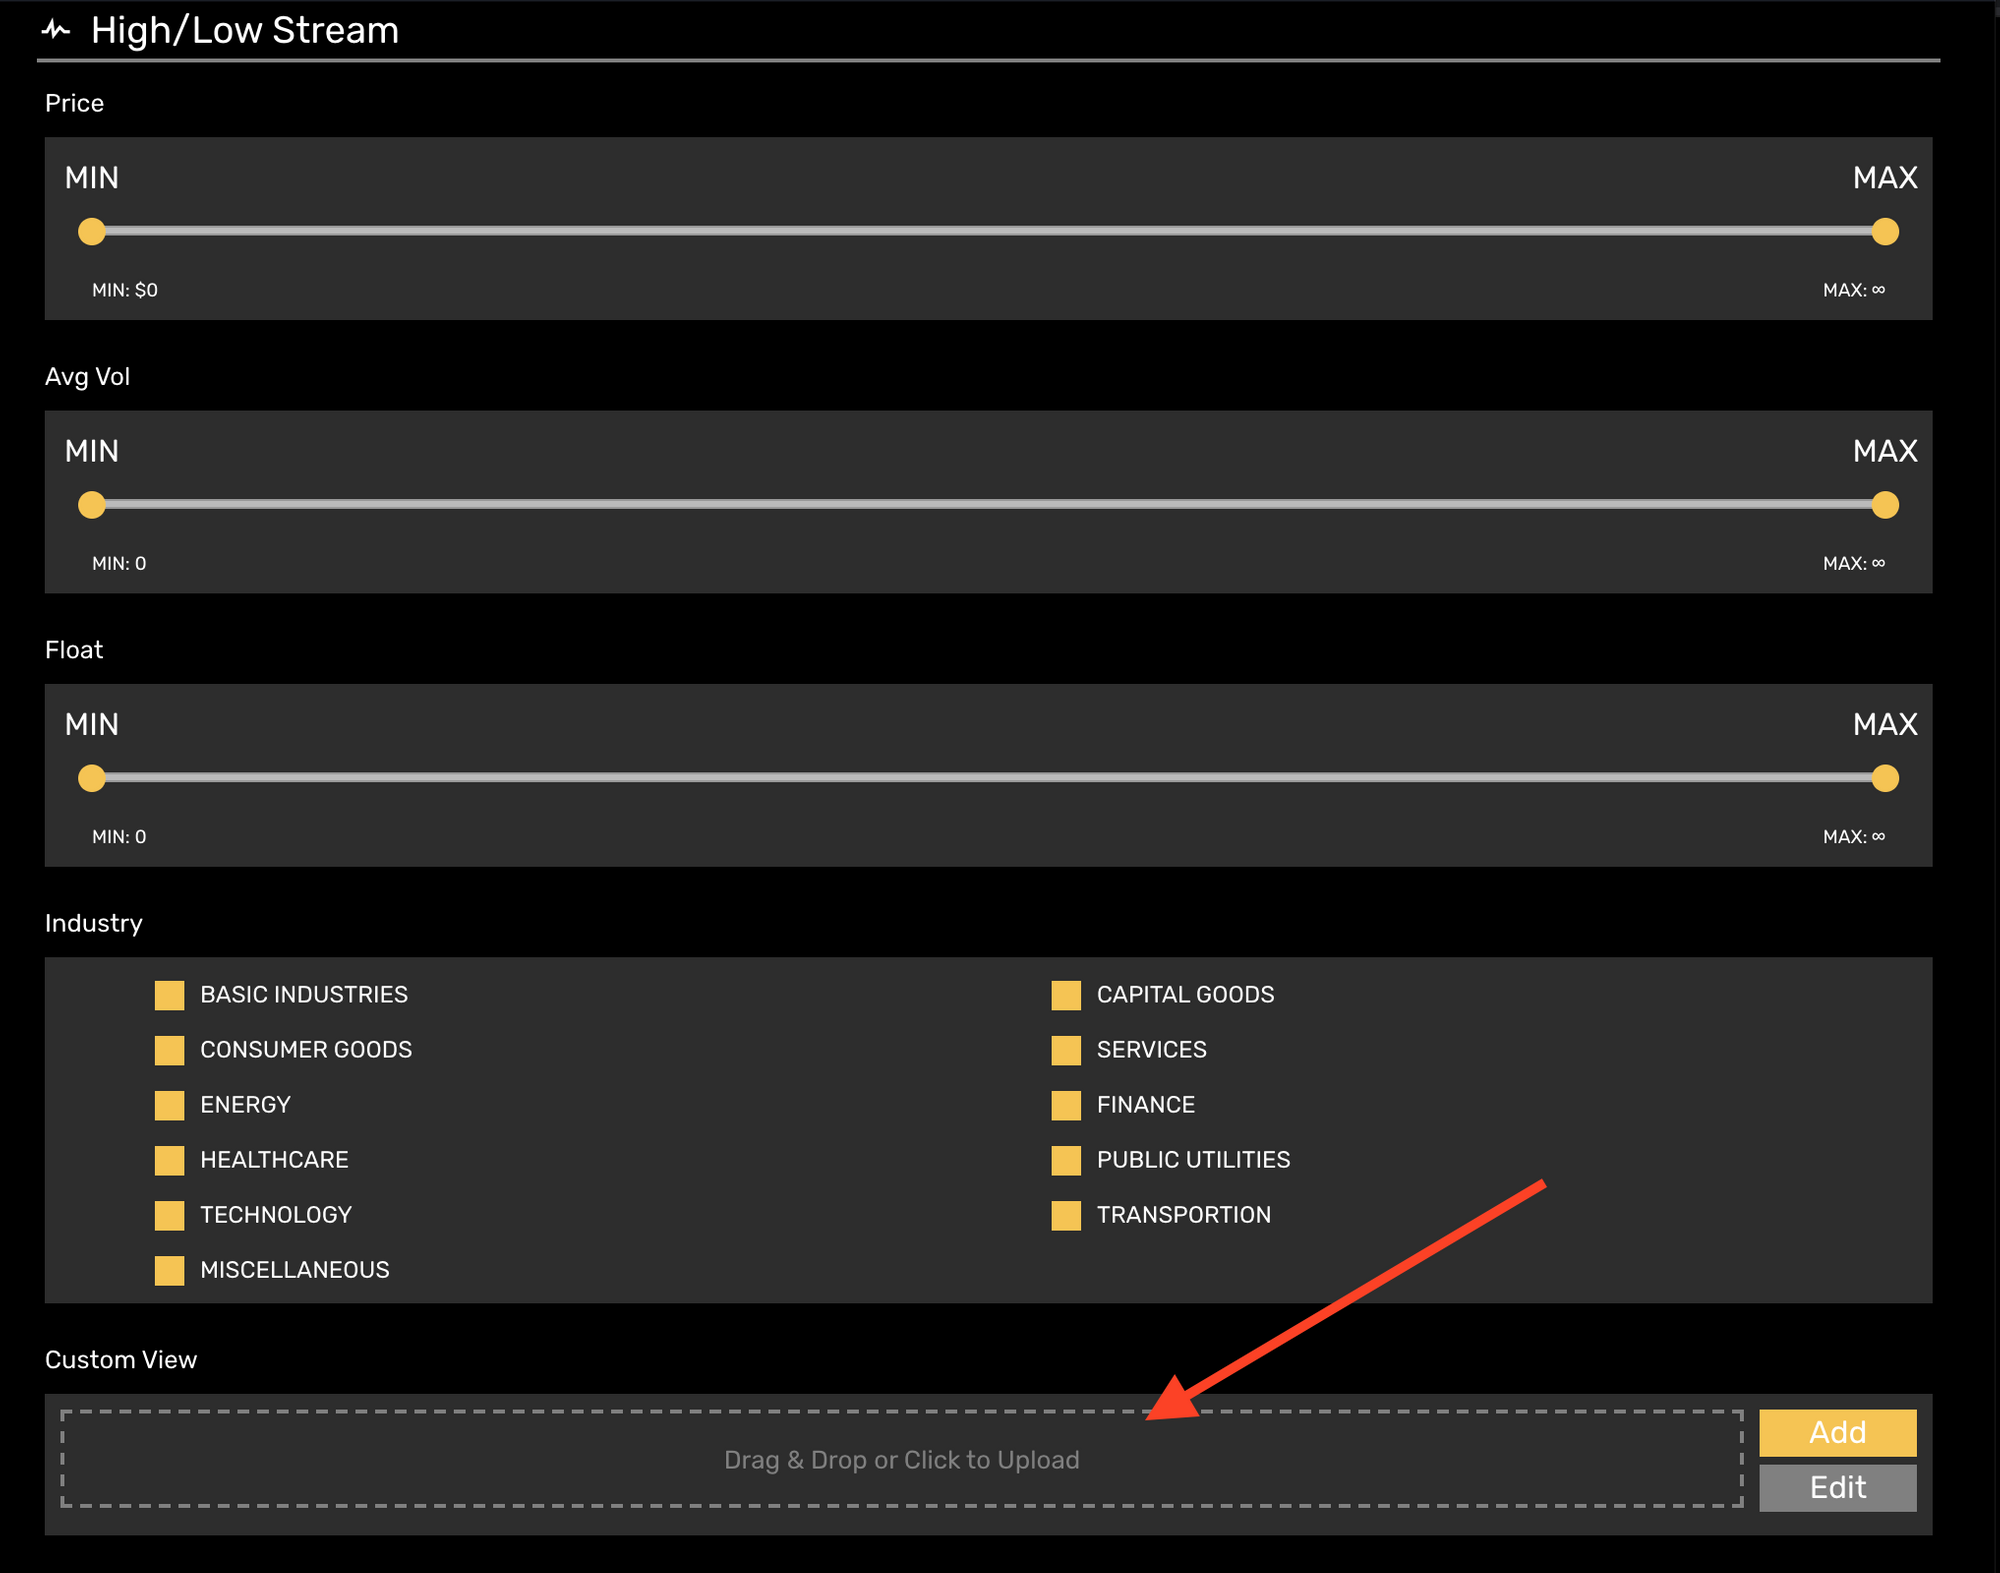The height and width of the screenshot is (1573, 2000).
Task: Click the Drag & Drop upload area
Action: pyautogui.click(x=900, y=1459)
